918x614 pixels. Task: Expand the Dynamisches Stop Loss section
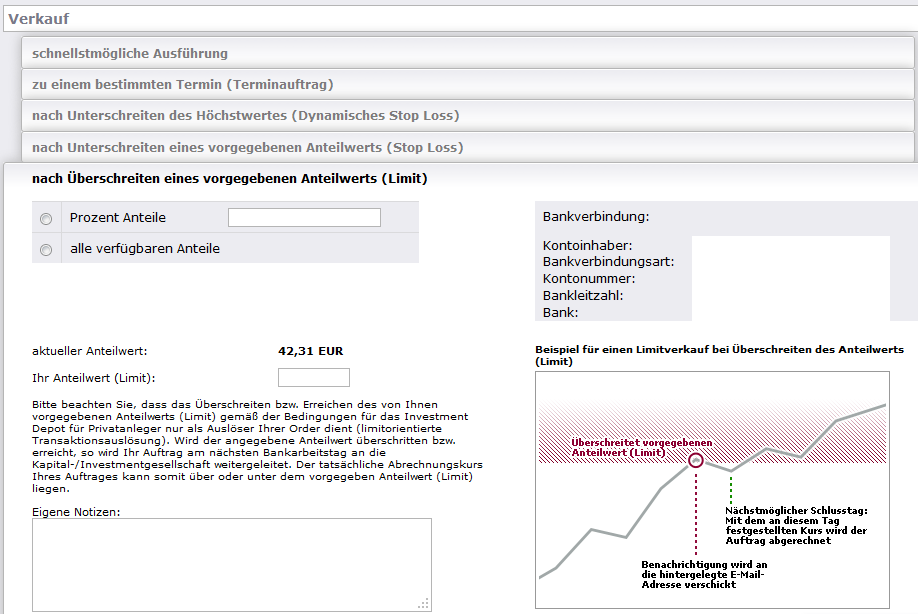pyautogui.click(x=467, y=115)
